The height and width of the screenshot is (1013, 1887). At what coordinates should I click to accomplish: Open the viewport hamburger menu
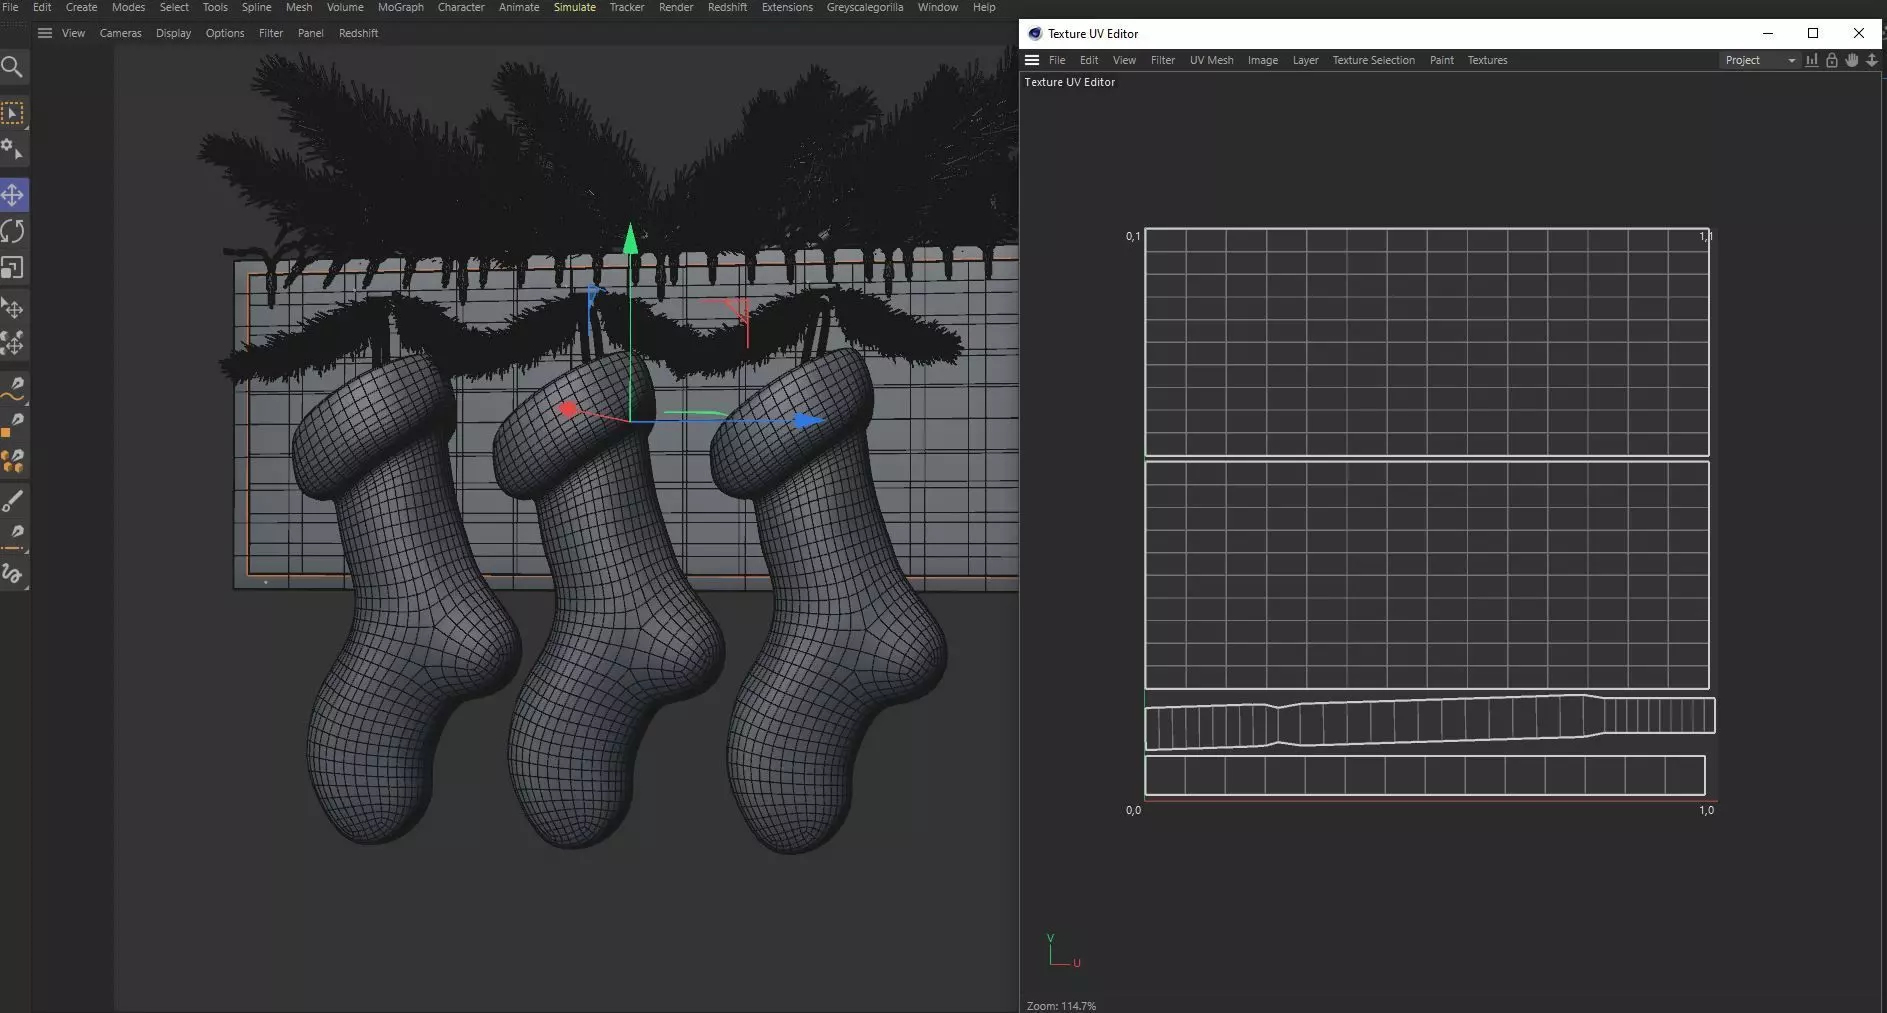[x=45, y=33]
